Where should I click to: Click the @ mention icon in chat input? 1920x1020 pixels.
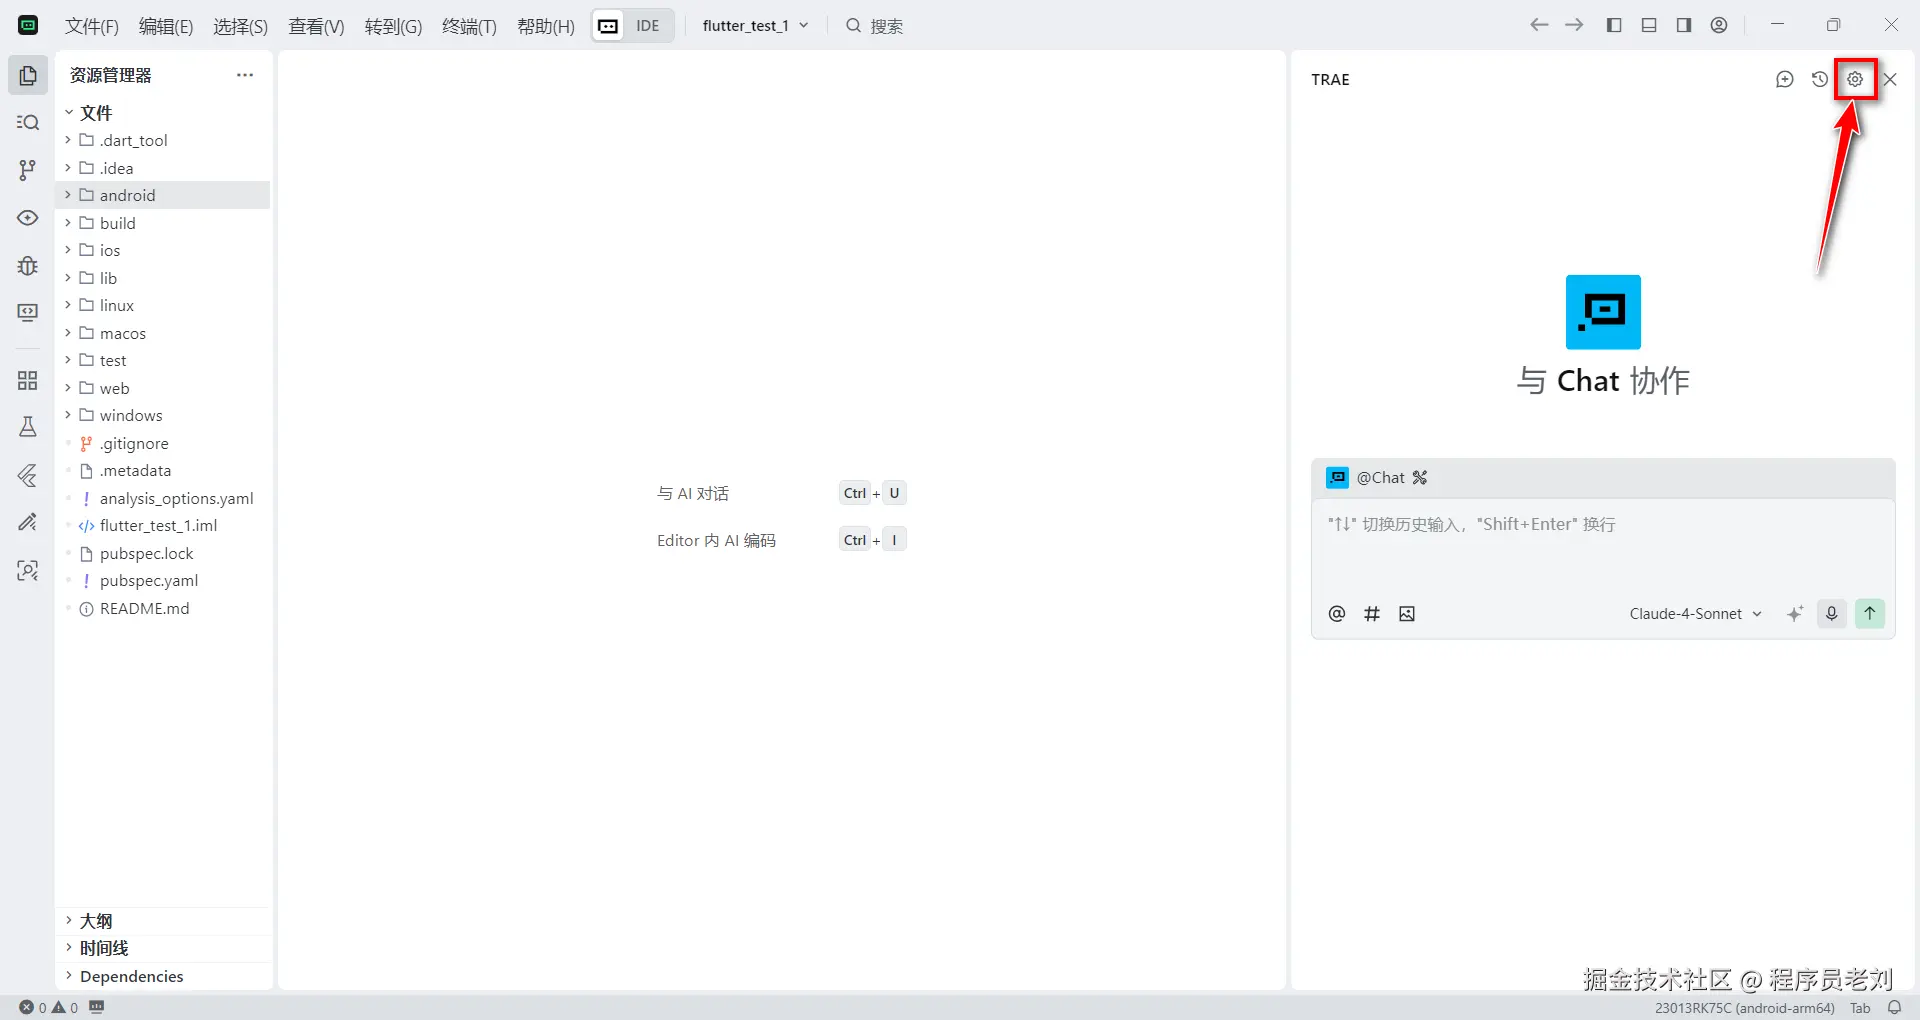click(1337, 614)
